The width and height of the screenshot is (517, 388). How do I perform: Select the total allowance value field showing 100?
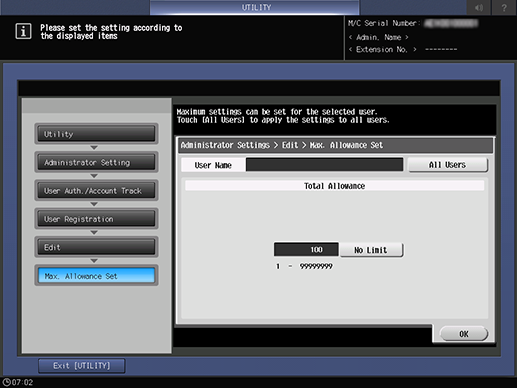(306, 250)
